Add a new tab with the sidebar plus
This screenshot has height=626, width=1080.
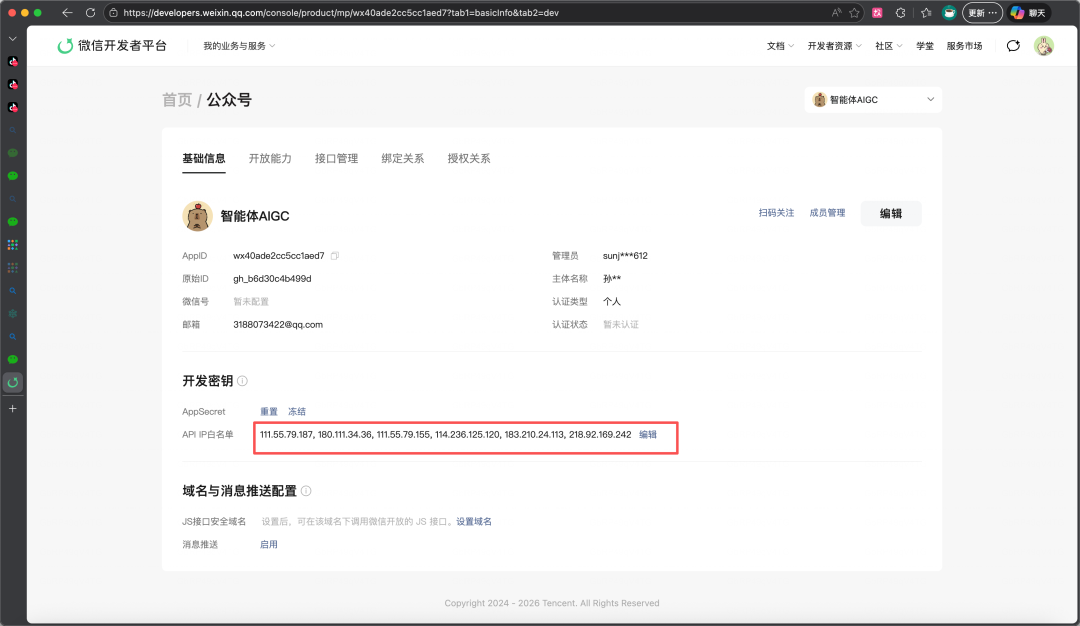tap(12, 408)
